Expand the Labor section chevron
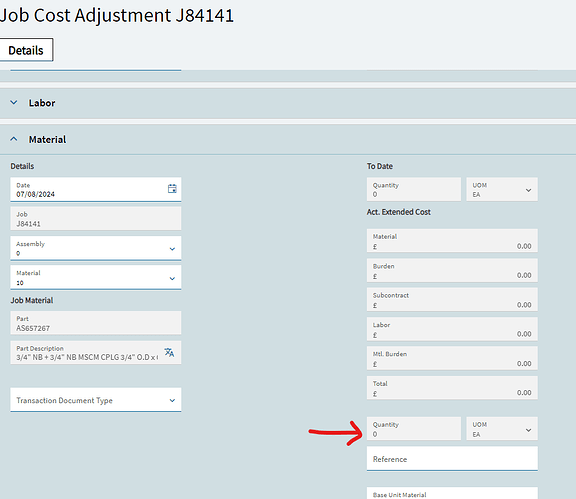The height and width of the screenshot is (499, 576). pos(14,103)
